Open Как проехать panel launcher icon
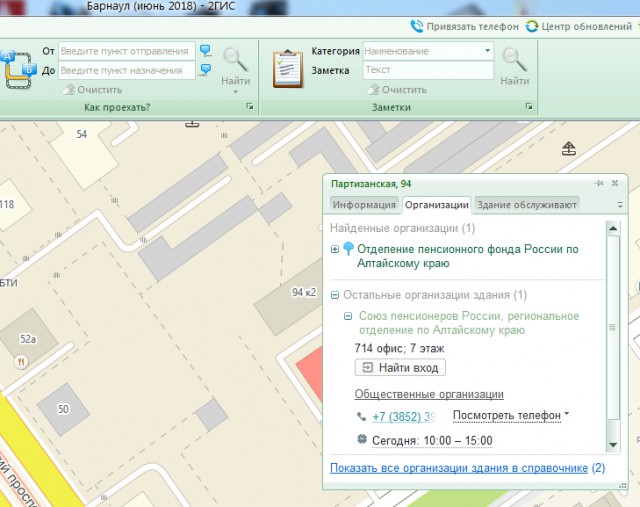 (x=249, y=107)
